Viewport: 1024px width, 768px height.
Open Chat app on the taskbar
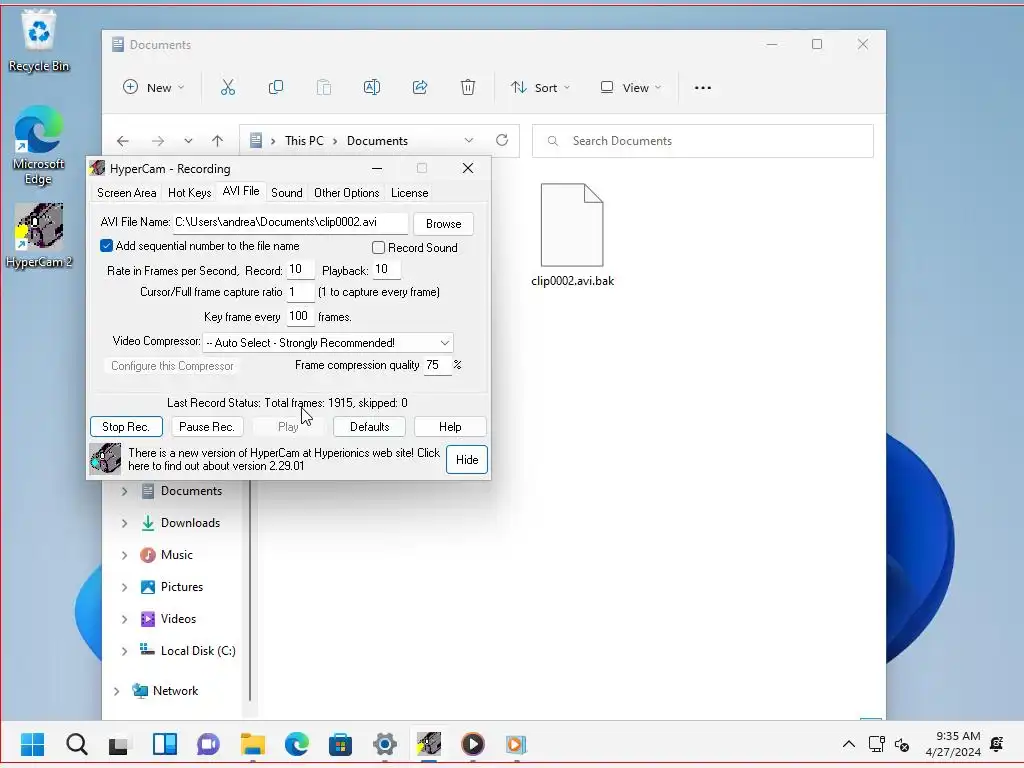coord(208,744)
